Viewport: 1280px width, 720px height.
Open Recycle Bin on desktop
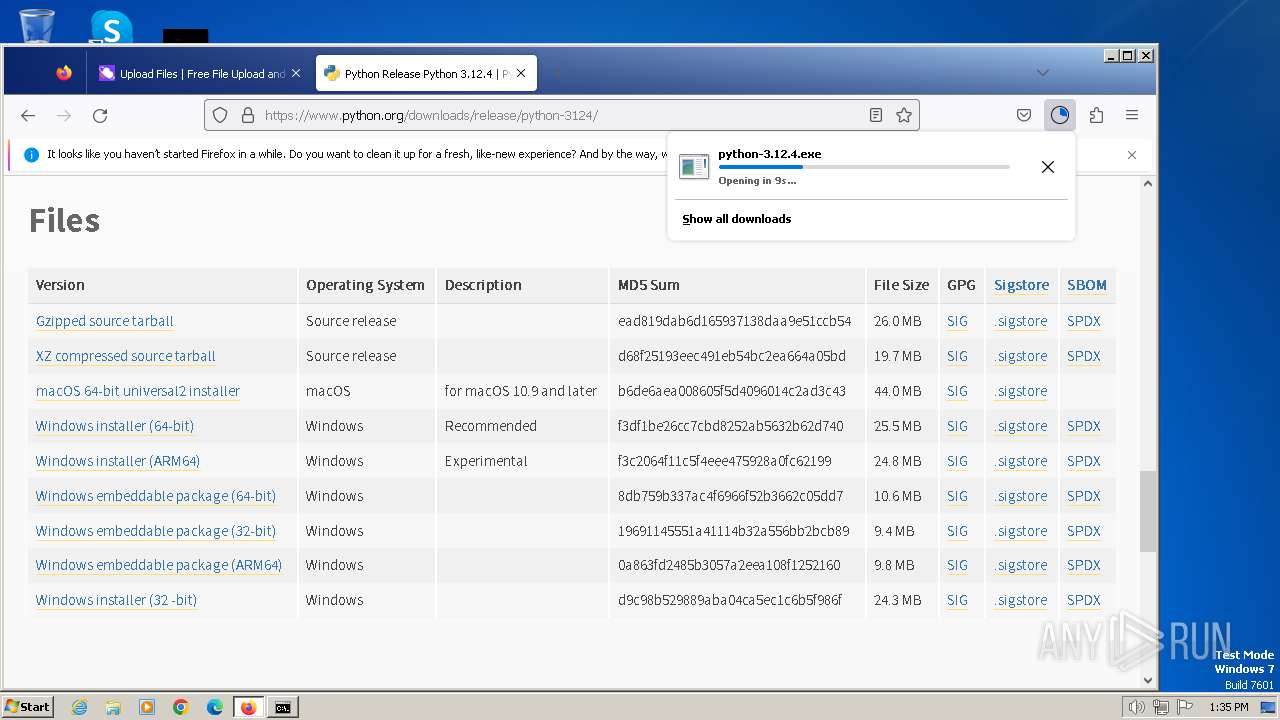[x=36, y=25]
